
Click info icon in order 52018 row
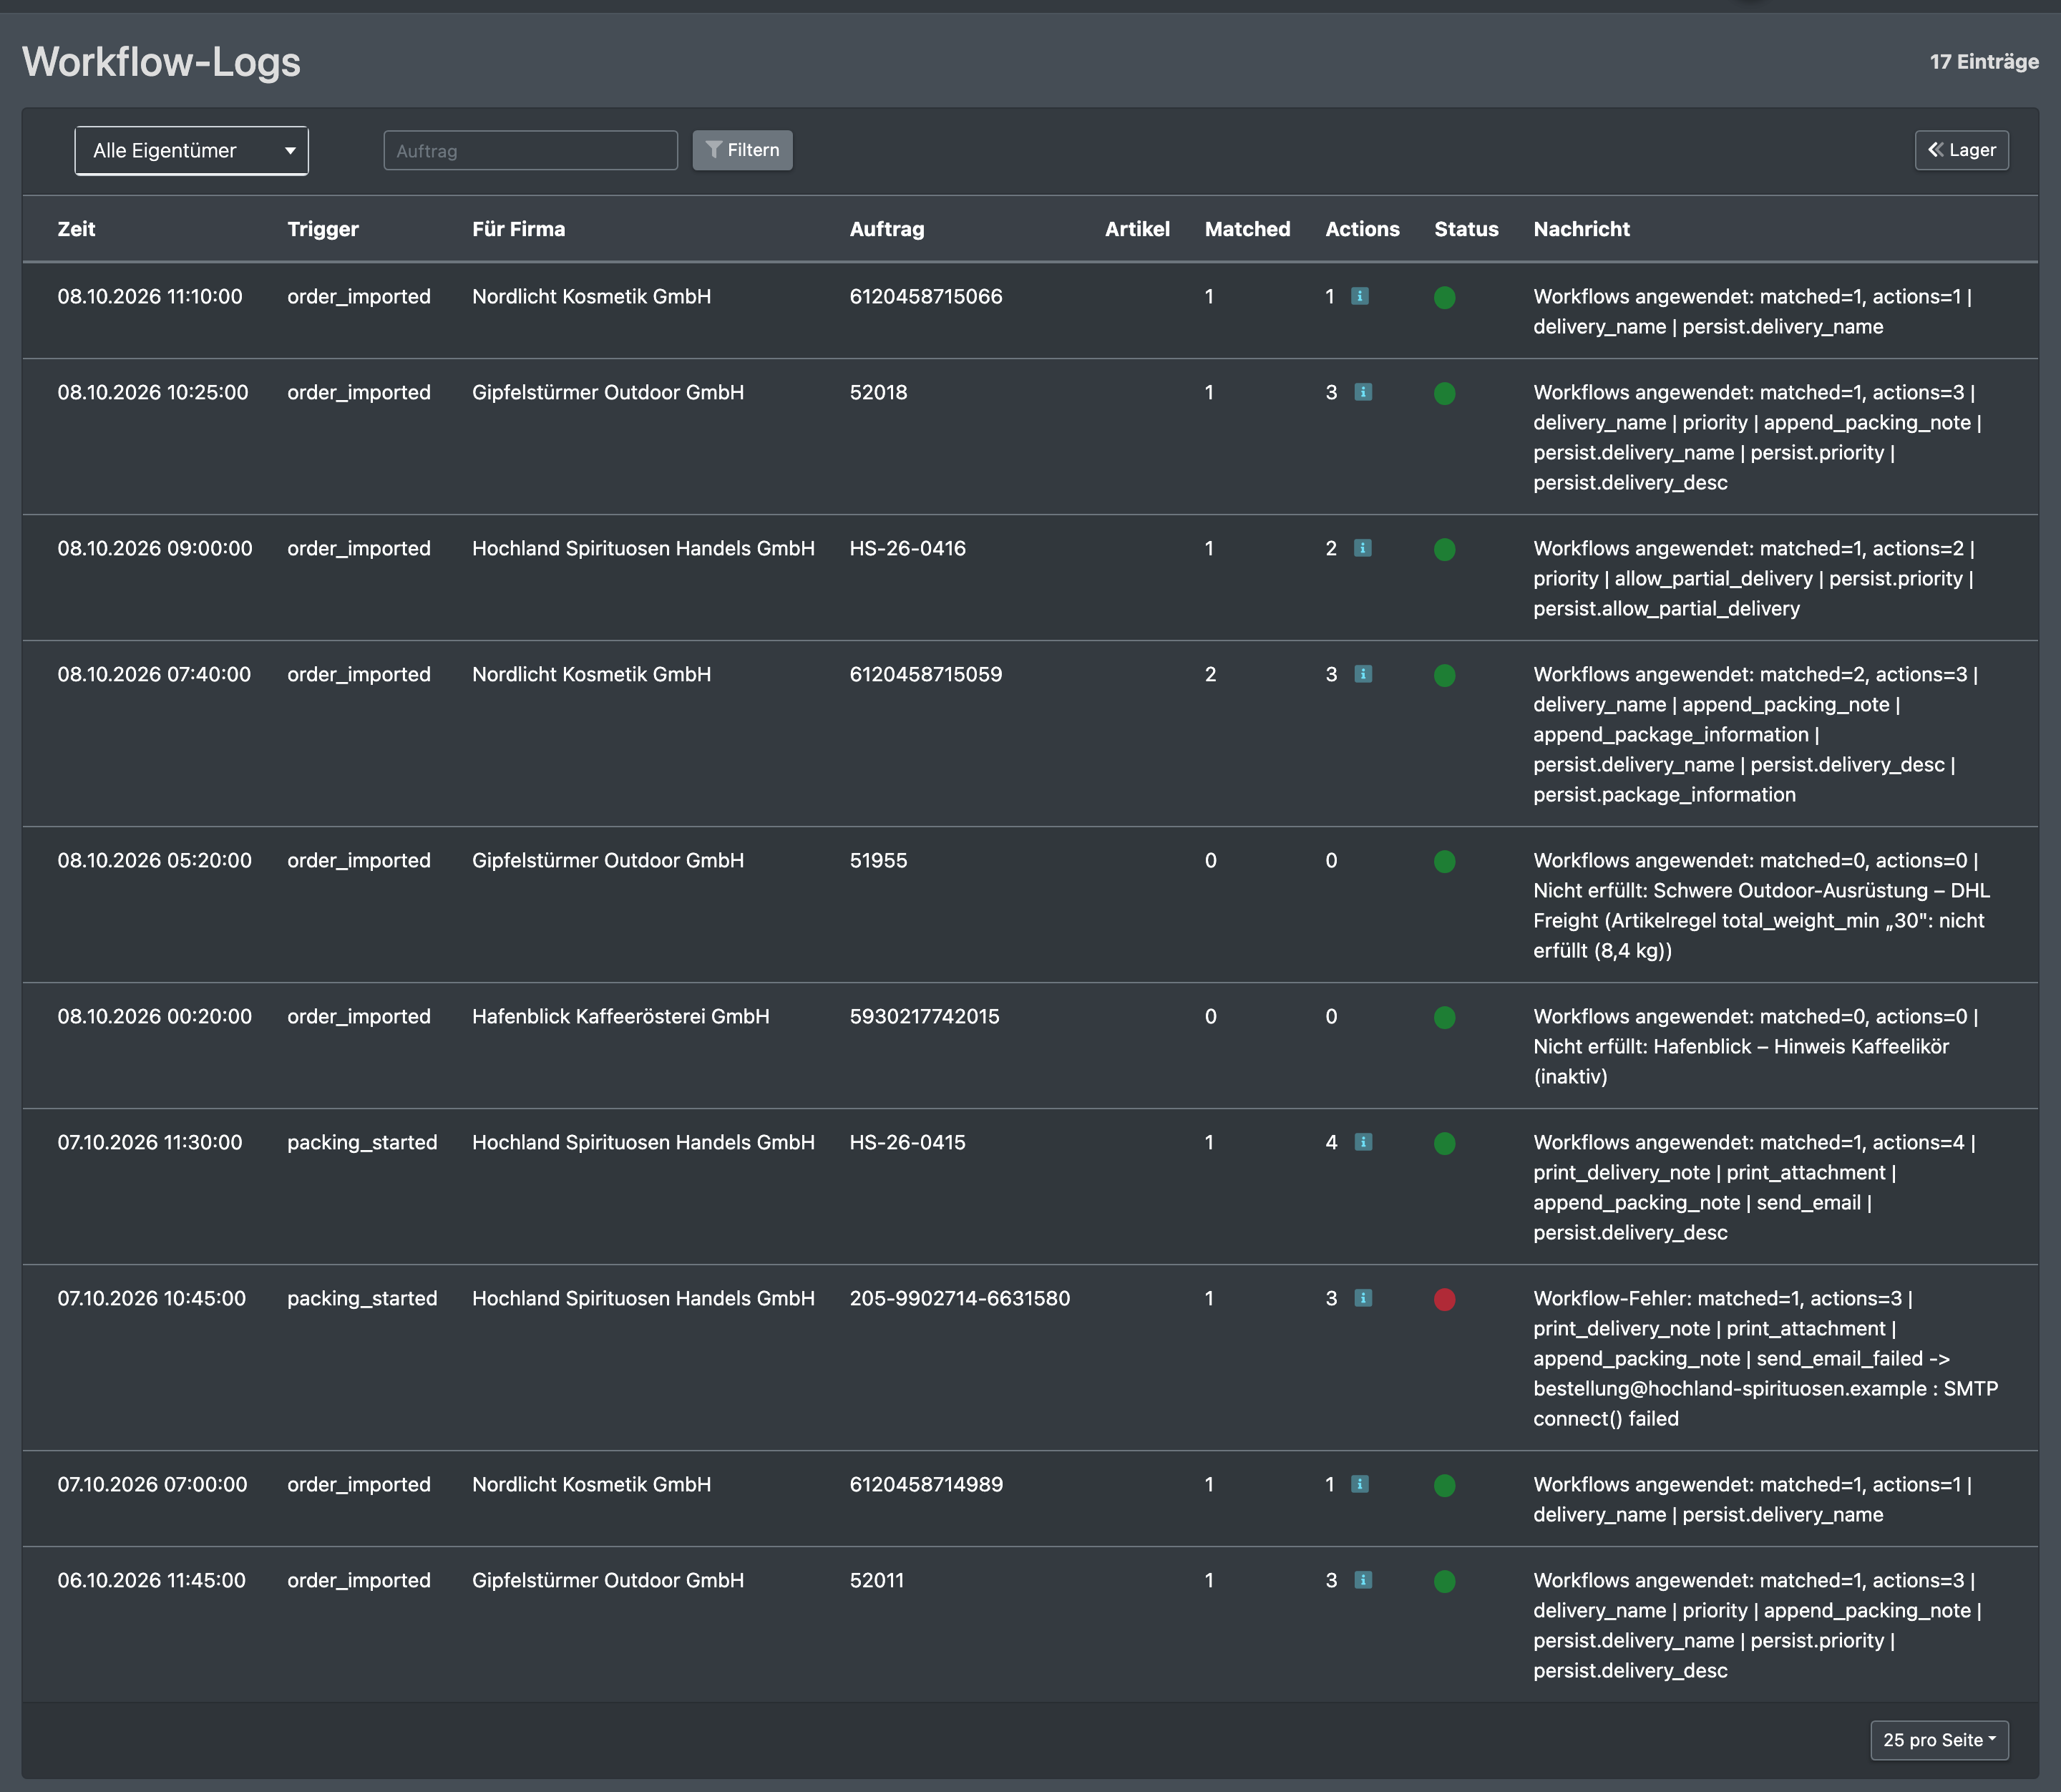1363,392
